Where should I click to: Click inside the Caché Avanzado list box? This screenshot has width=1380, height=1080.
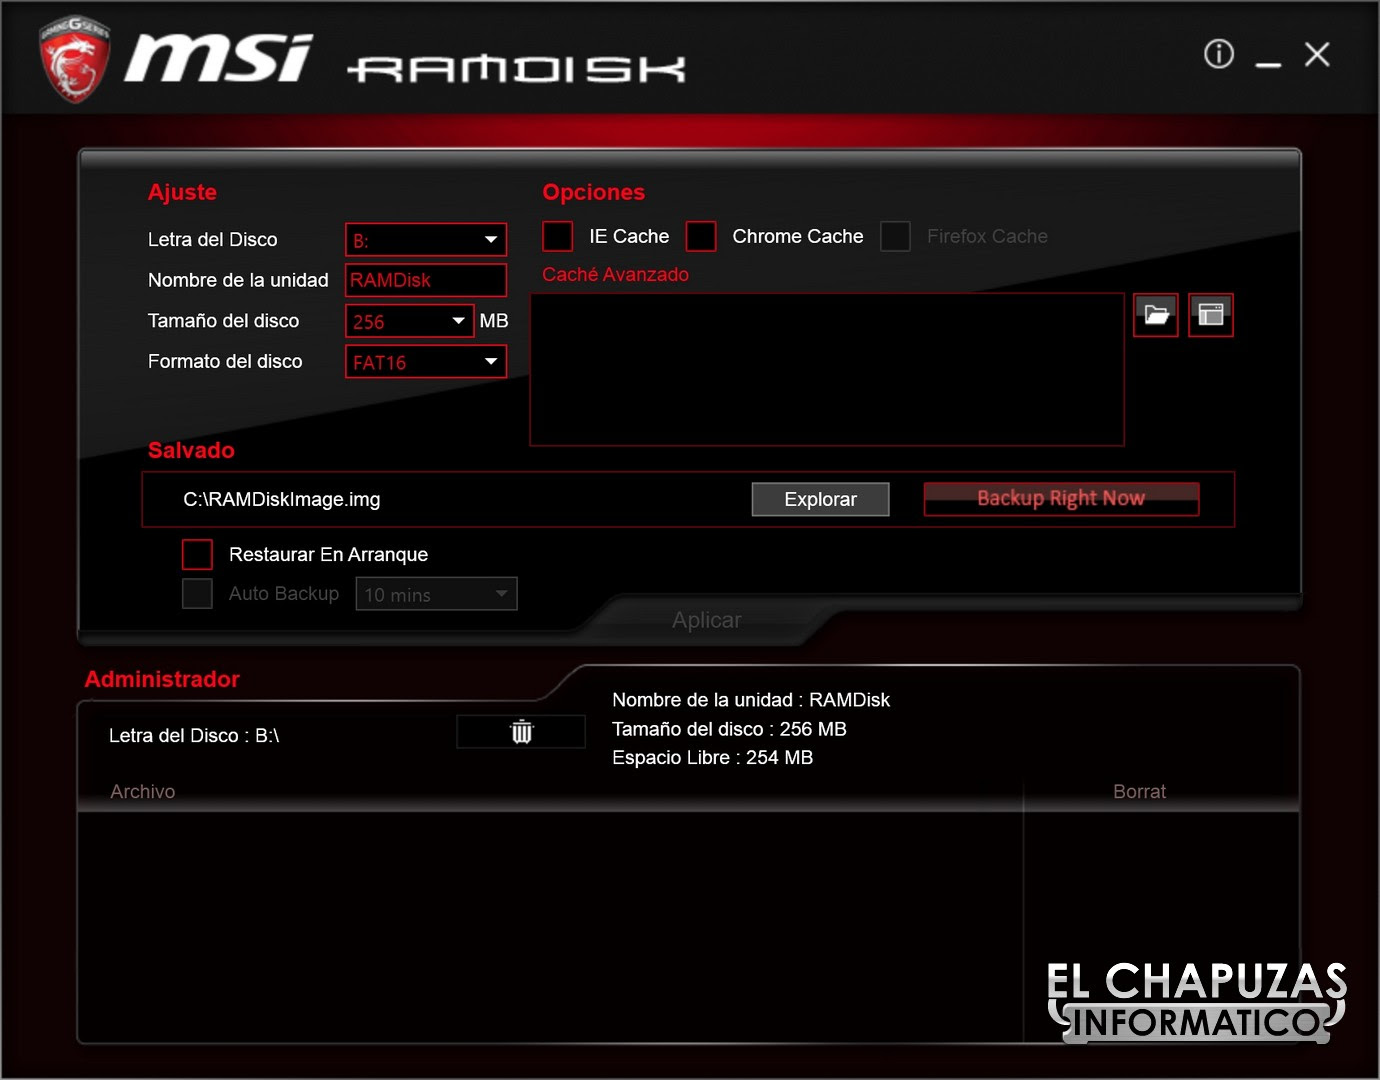pyautogui.click(x=827, y=369)
